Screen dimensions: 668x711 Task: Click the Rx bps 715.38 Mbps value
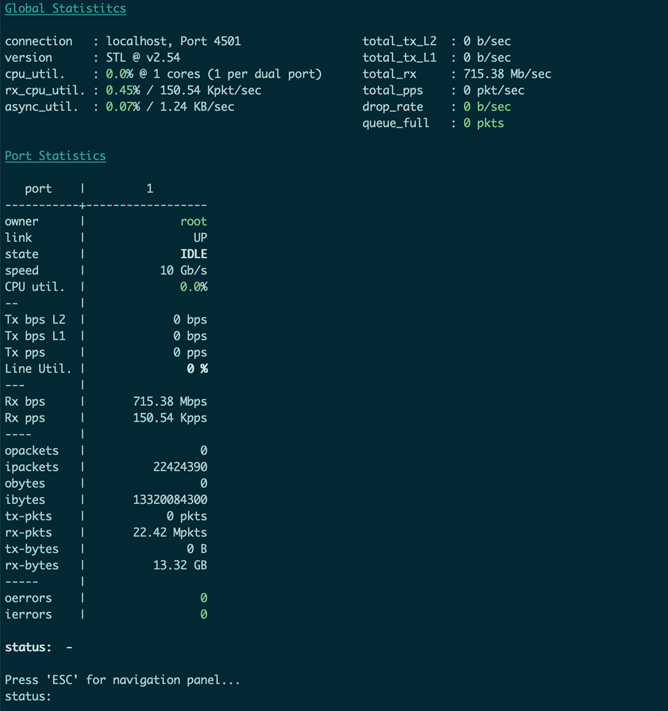coord(170,402)
